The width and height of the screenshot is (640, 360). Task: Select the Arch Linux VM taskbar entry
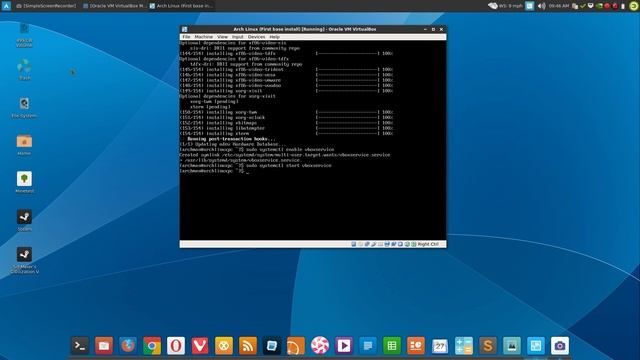click(181, 6)
